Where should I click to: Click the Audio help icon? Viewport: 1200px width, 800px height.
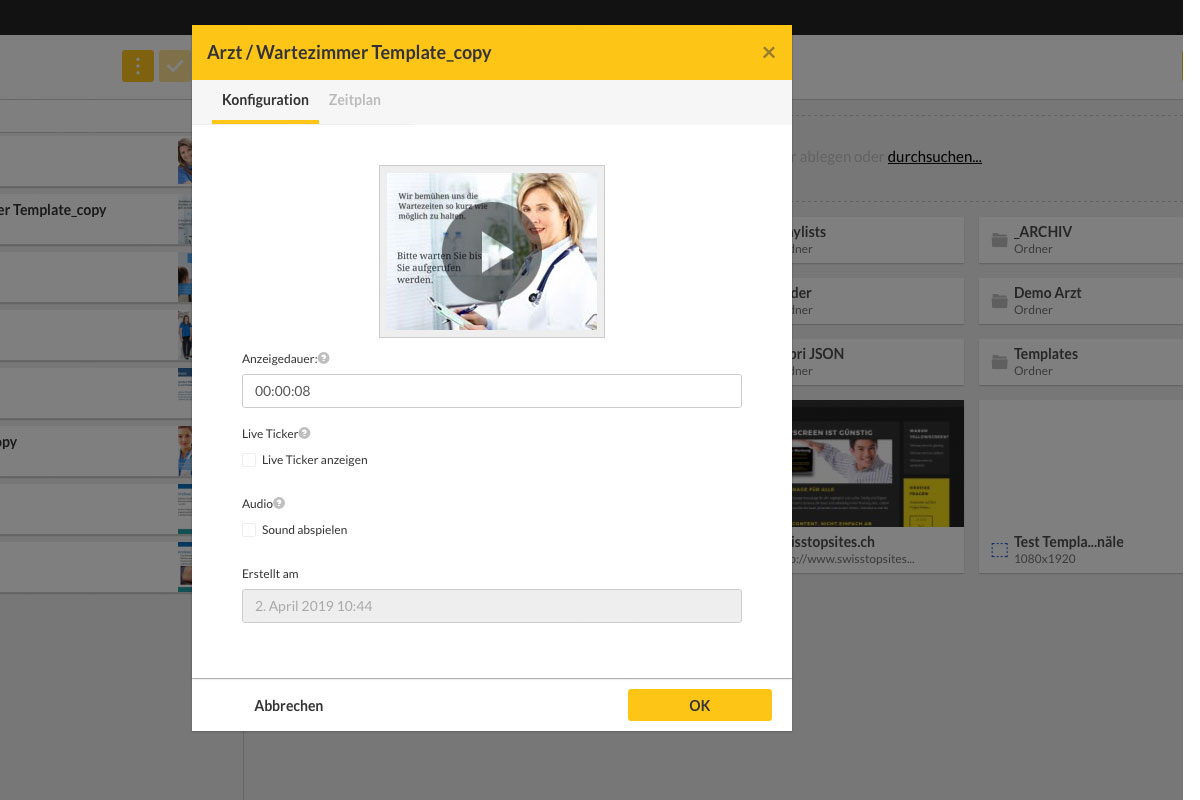[279, 503]
